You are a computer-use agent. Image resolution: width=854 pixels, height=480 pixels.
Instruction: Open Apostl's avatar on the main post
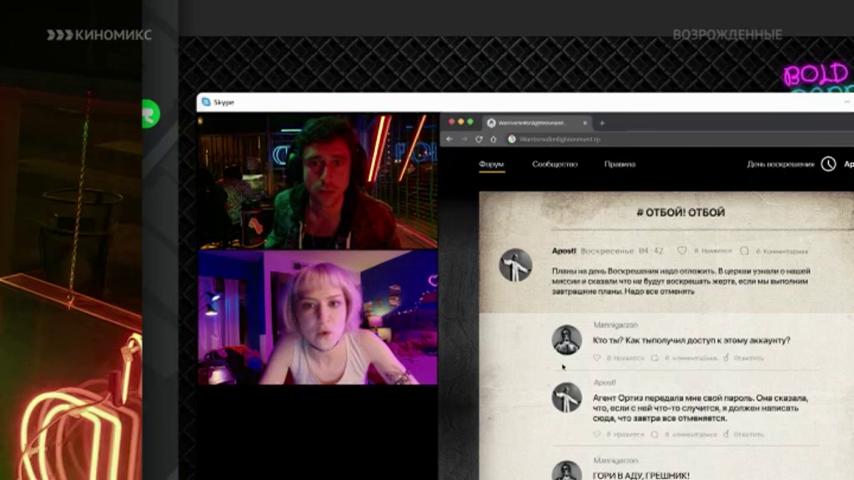pyautogui.click(x=515, y=265)
